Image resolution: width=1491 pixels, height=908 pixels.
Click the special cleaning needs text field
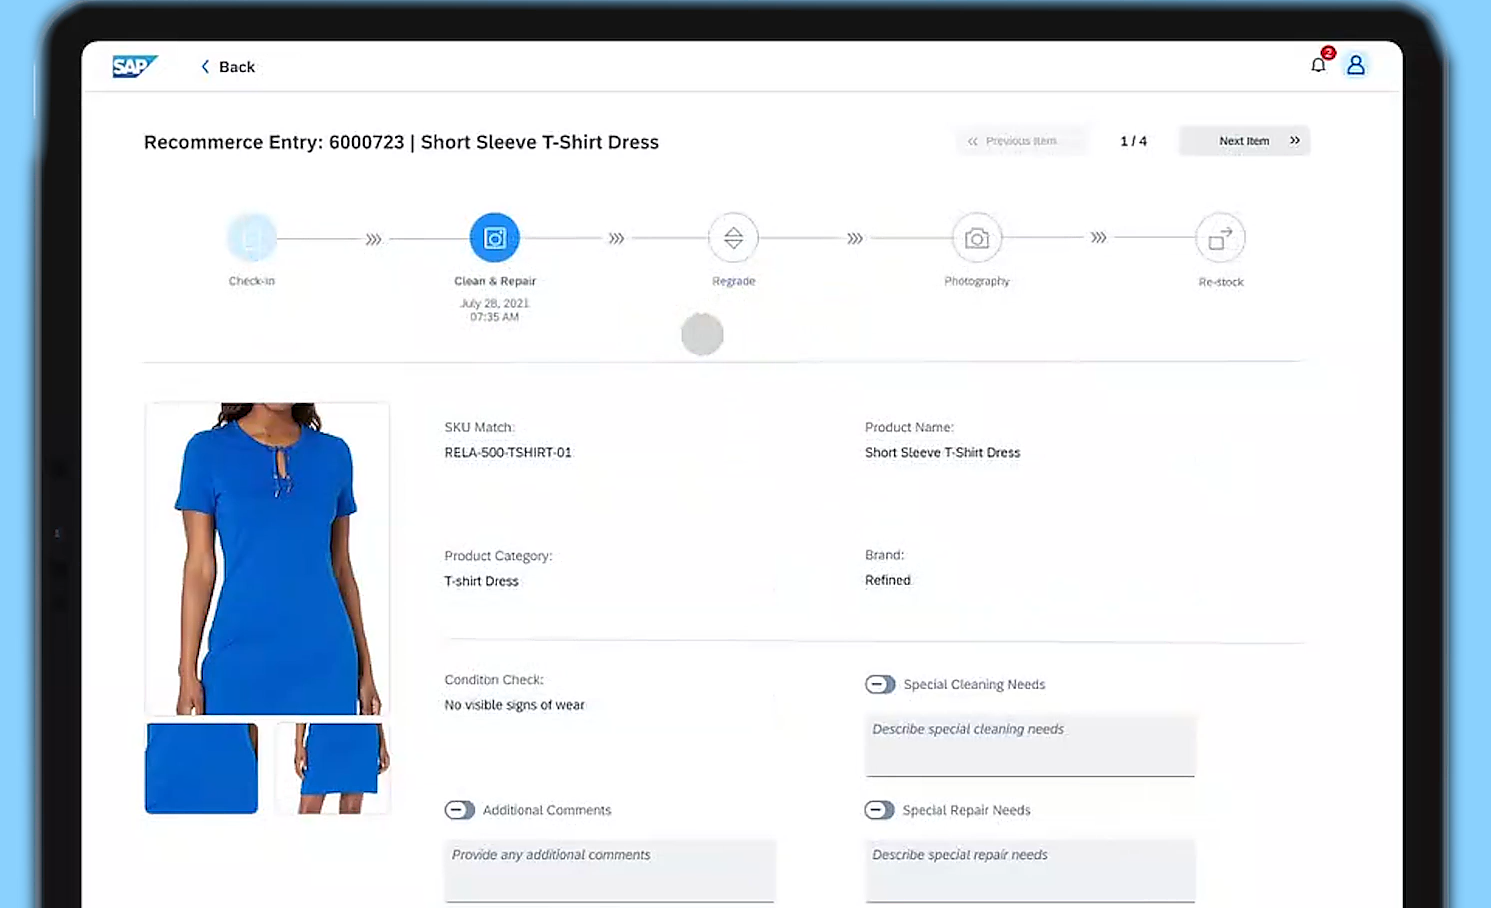1030,745
